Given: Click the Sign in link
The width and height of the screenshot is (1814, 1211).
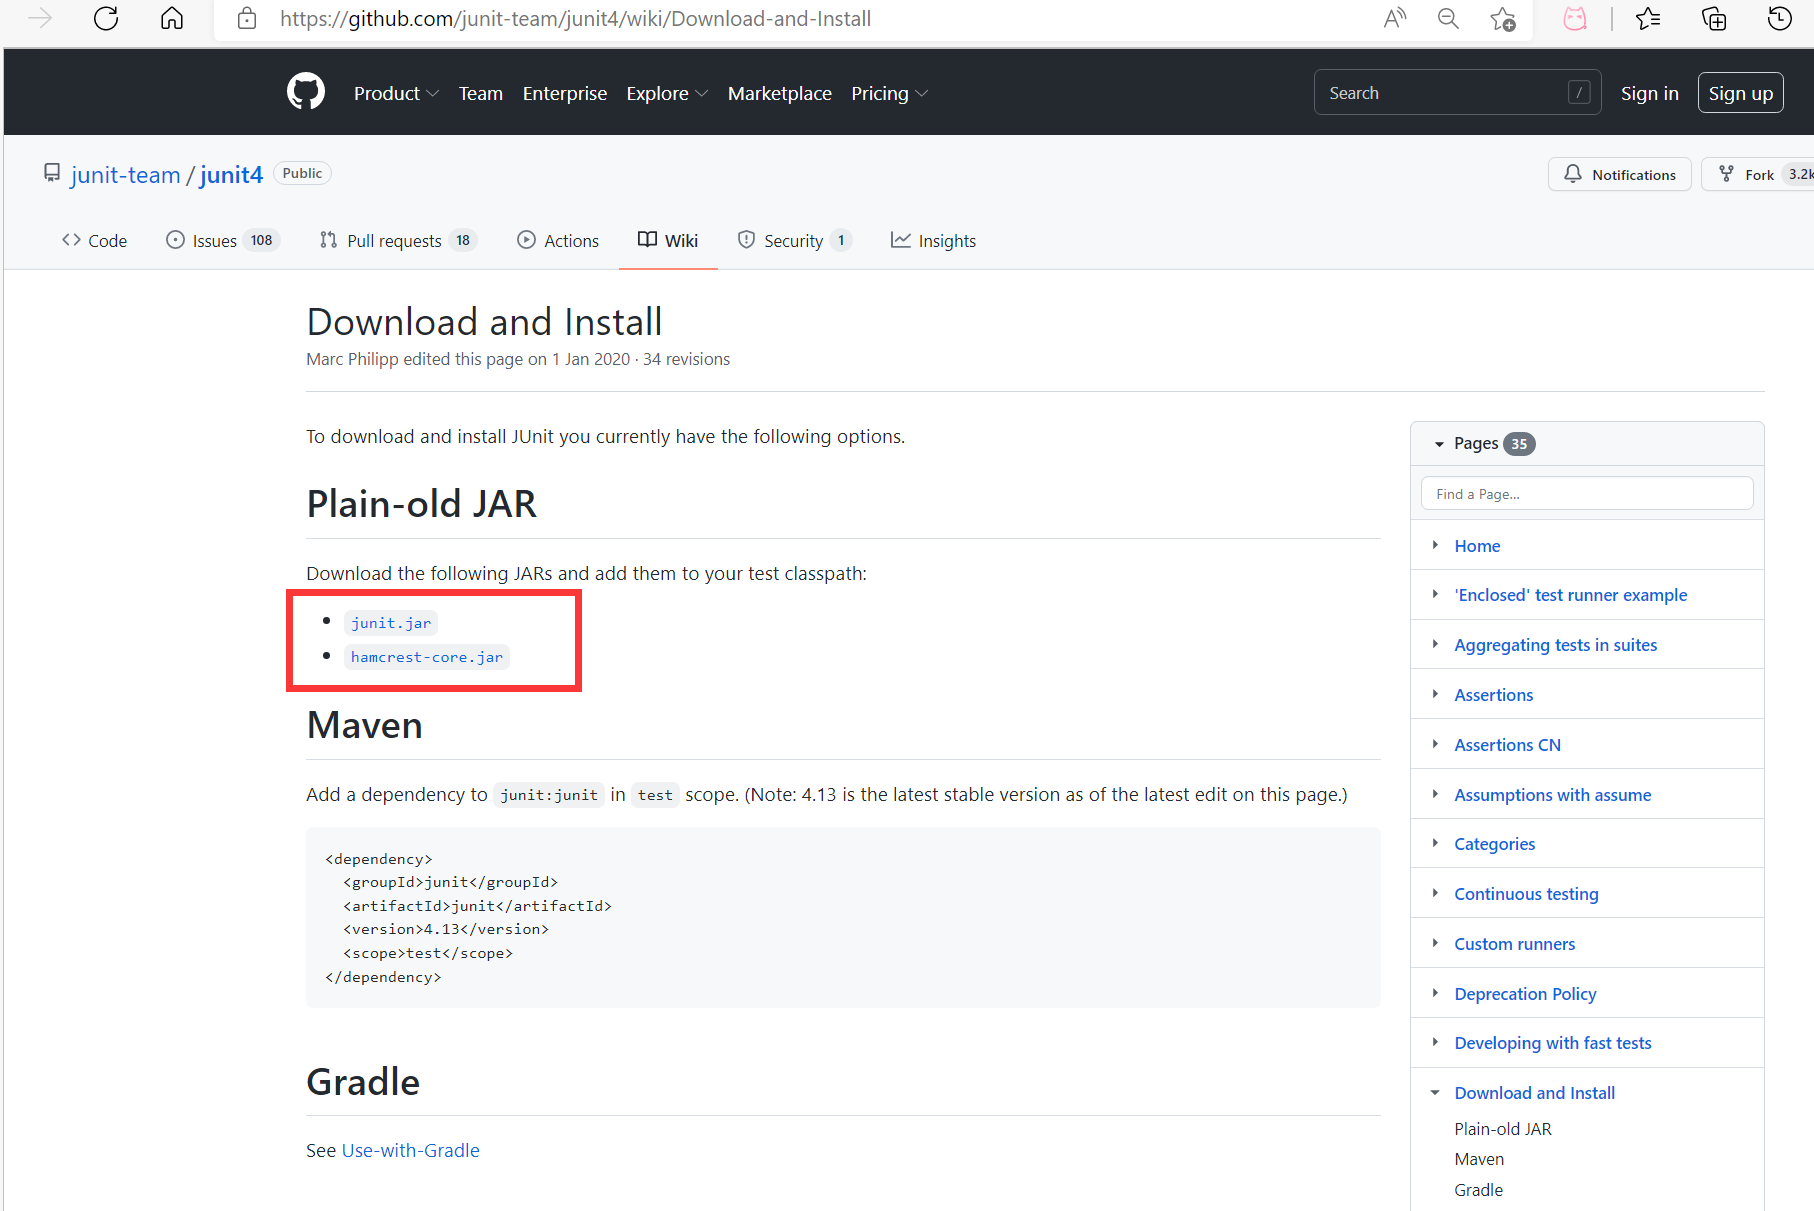Looking at the screenshot, I should click(1650, 93).
